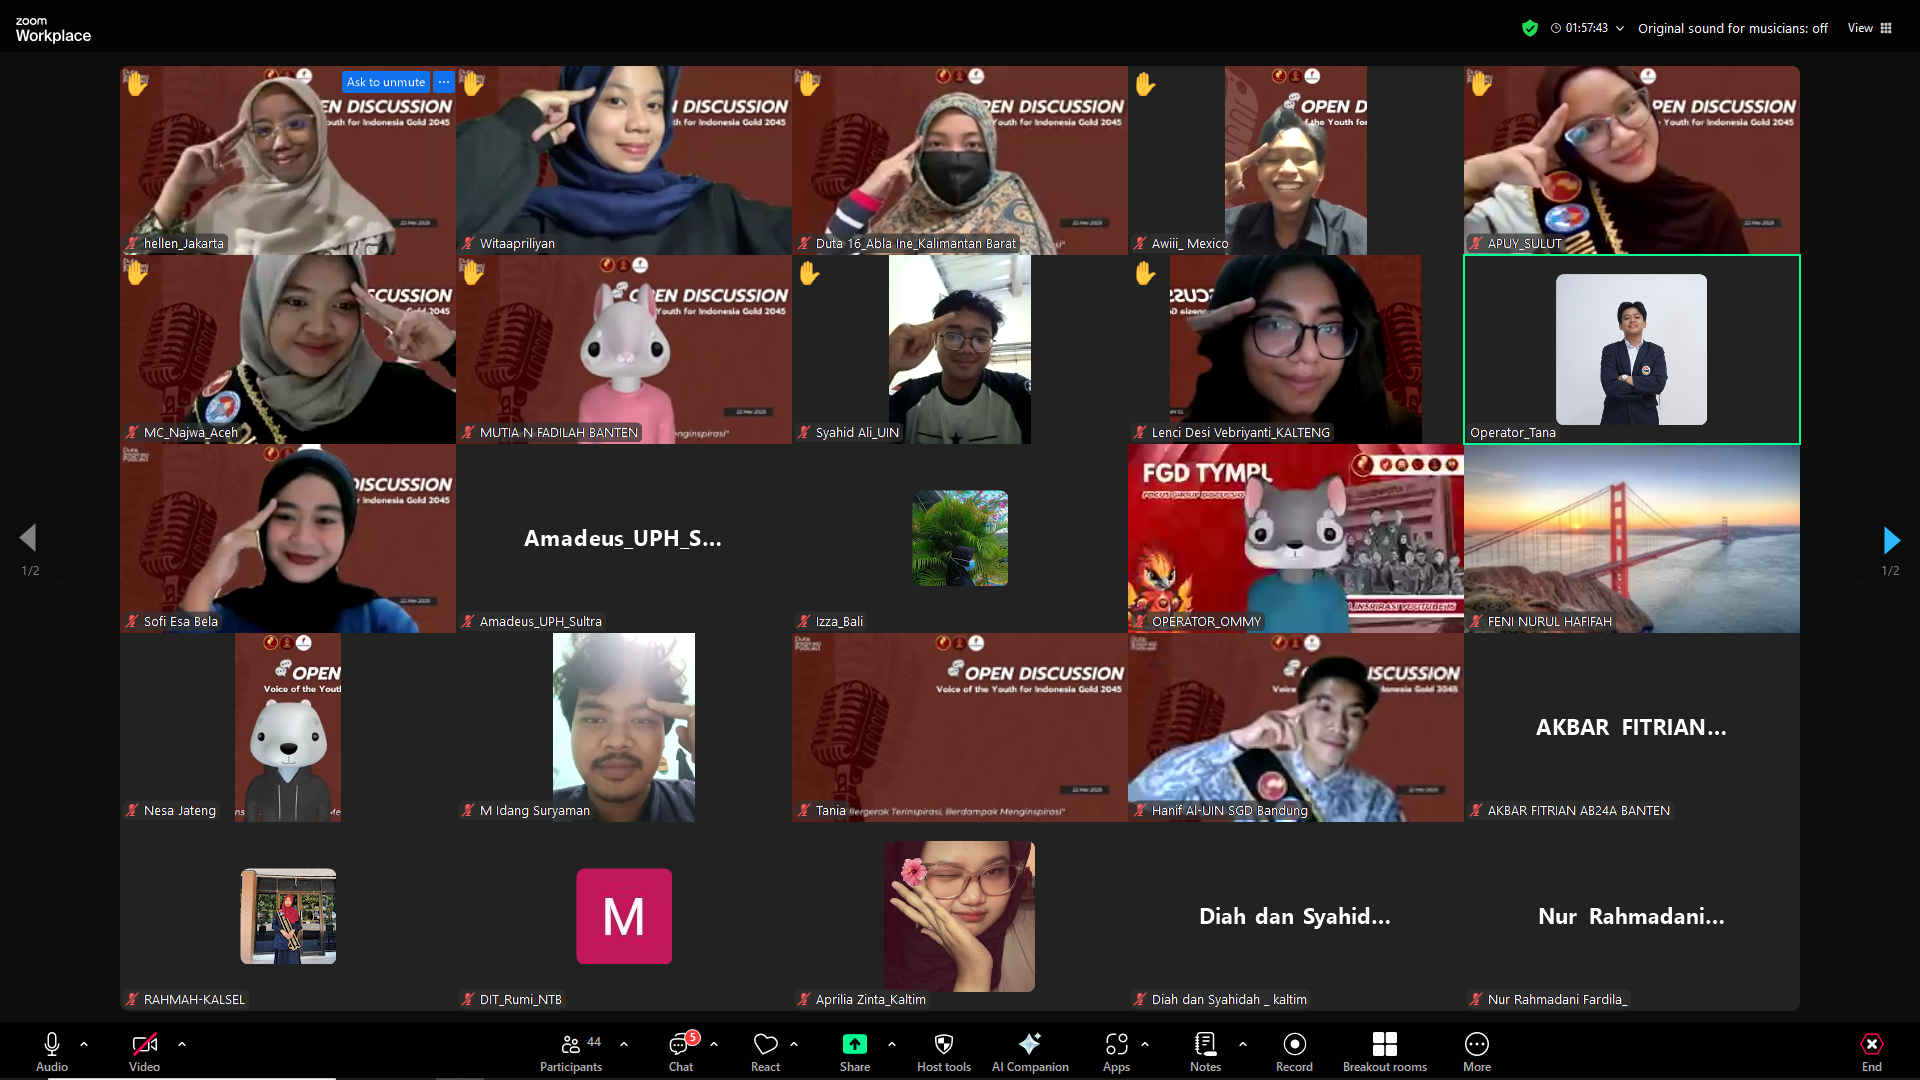
Task: Open Host tools shield icon
Action: click(943, 1045)
